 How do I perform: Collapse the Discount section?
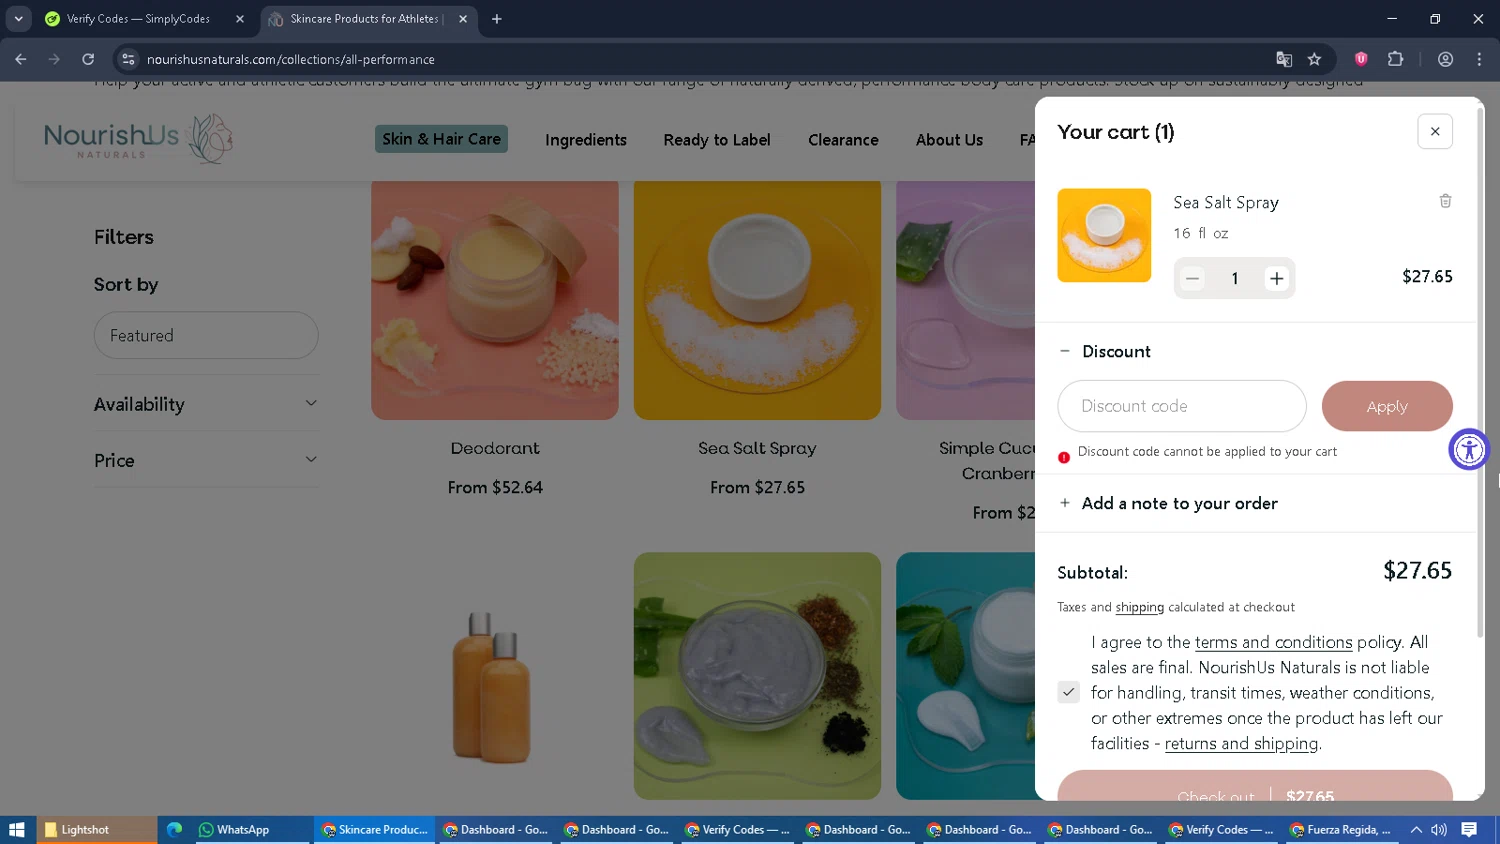click(1104, 351)
